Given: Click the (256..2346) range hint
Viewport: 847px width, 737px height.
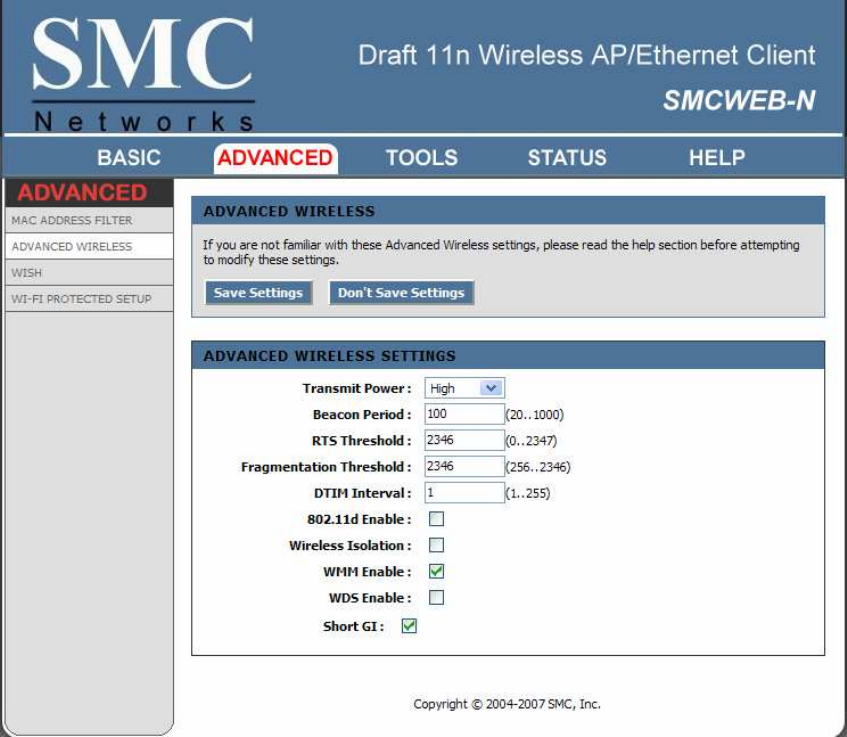Looking at the screenshot, I should pyautogui.click(x=538, y=467).
